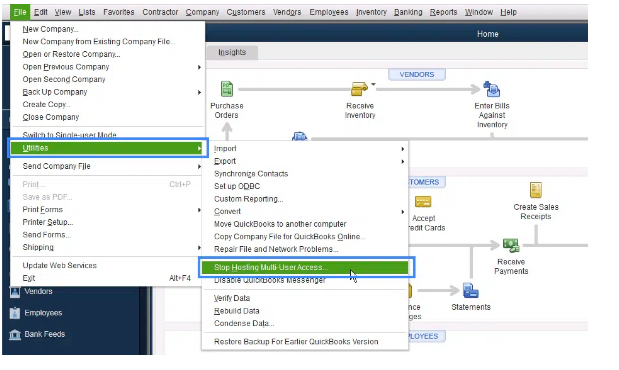This screenshot has width=619, height=370.
Task: Open the Window menu
Action: click(478, 12)
